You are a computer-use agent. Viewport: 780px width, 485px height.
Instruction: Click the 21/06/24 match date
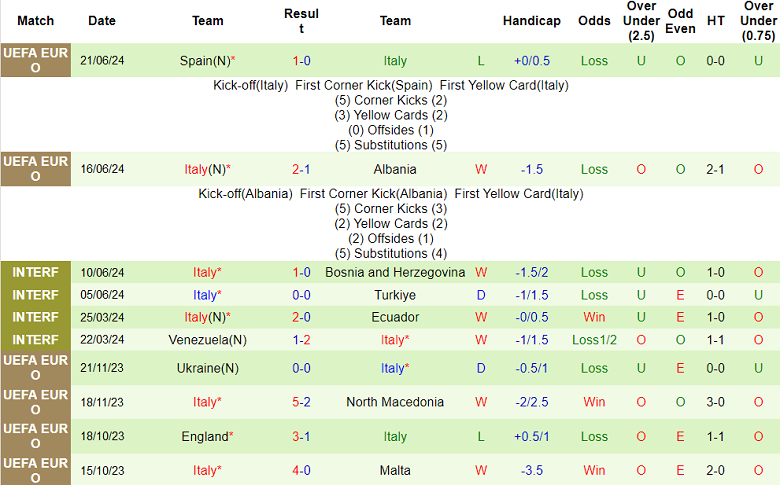(102, 60)
